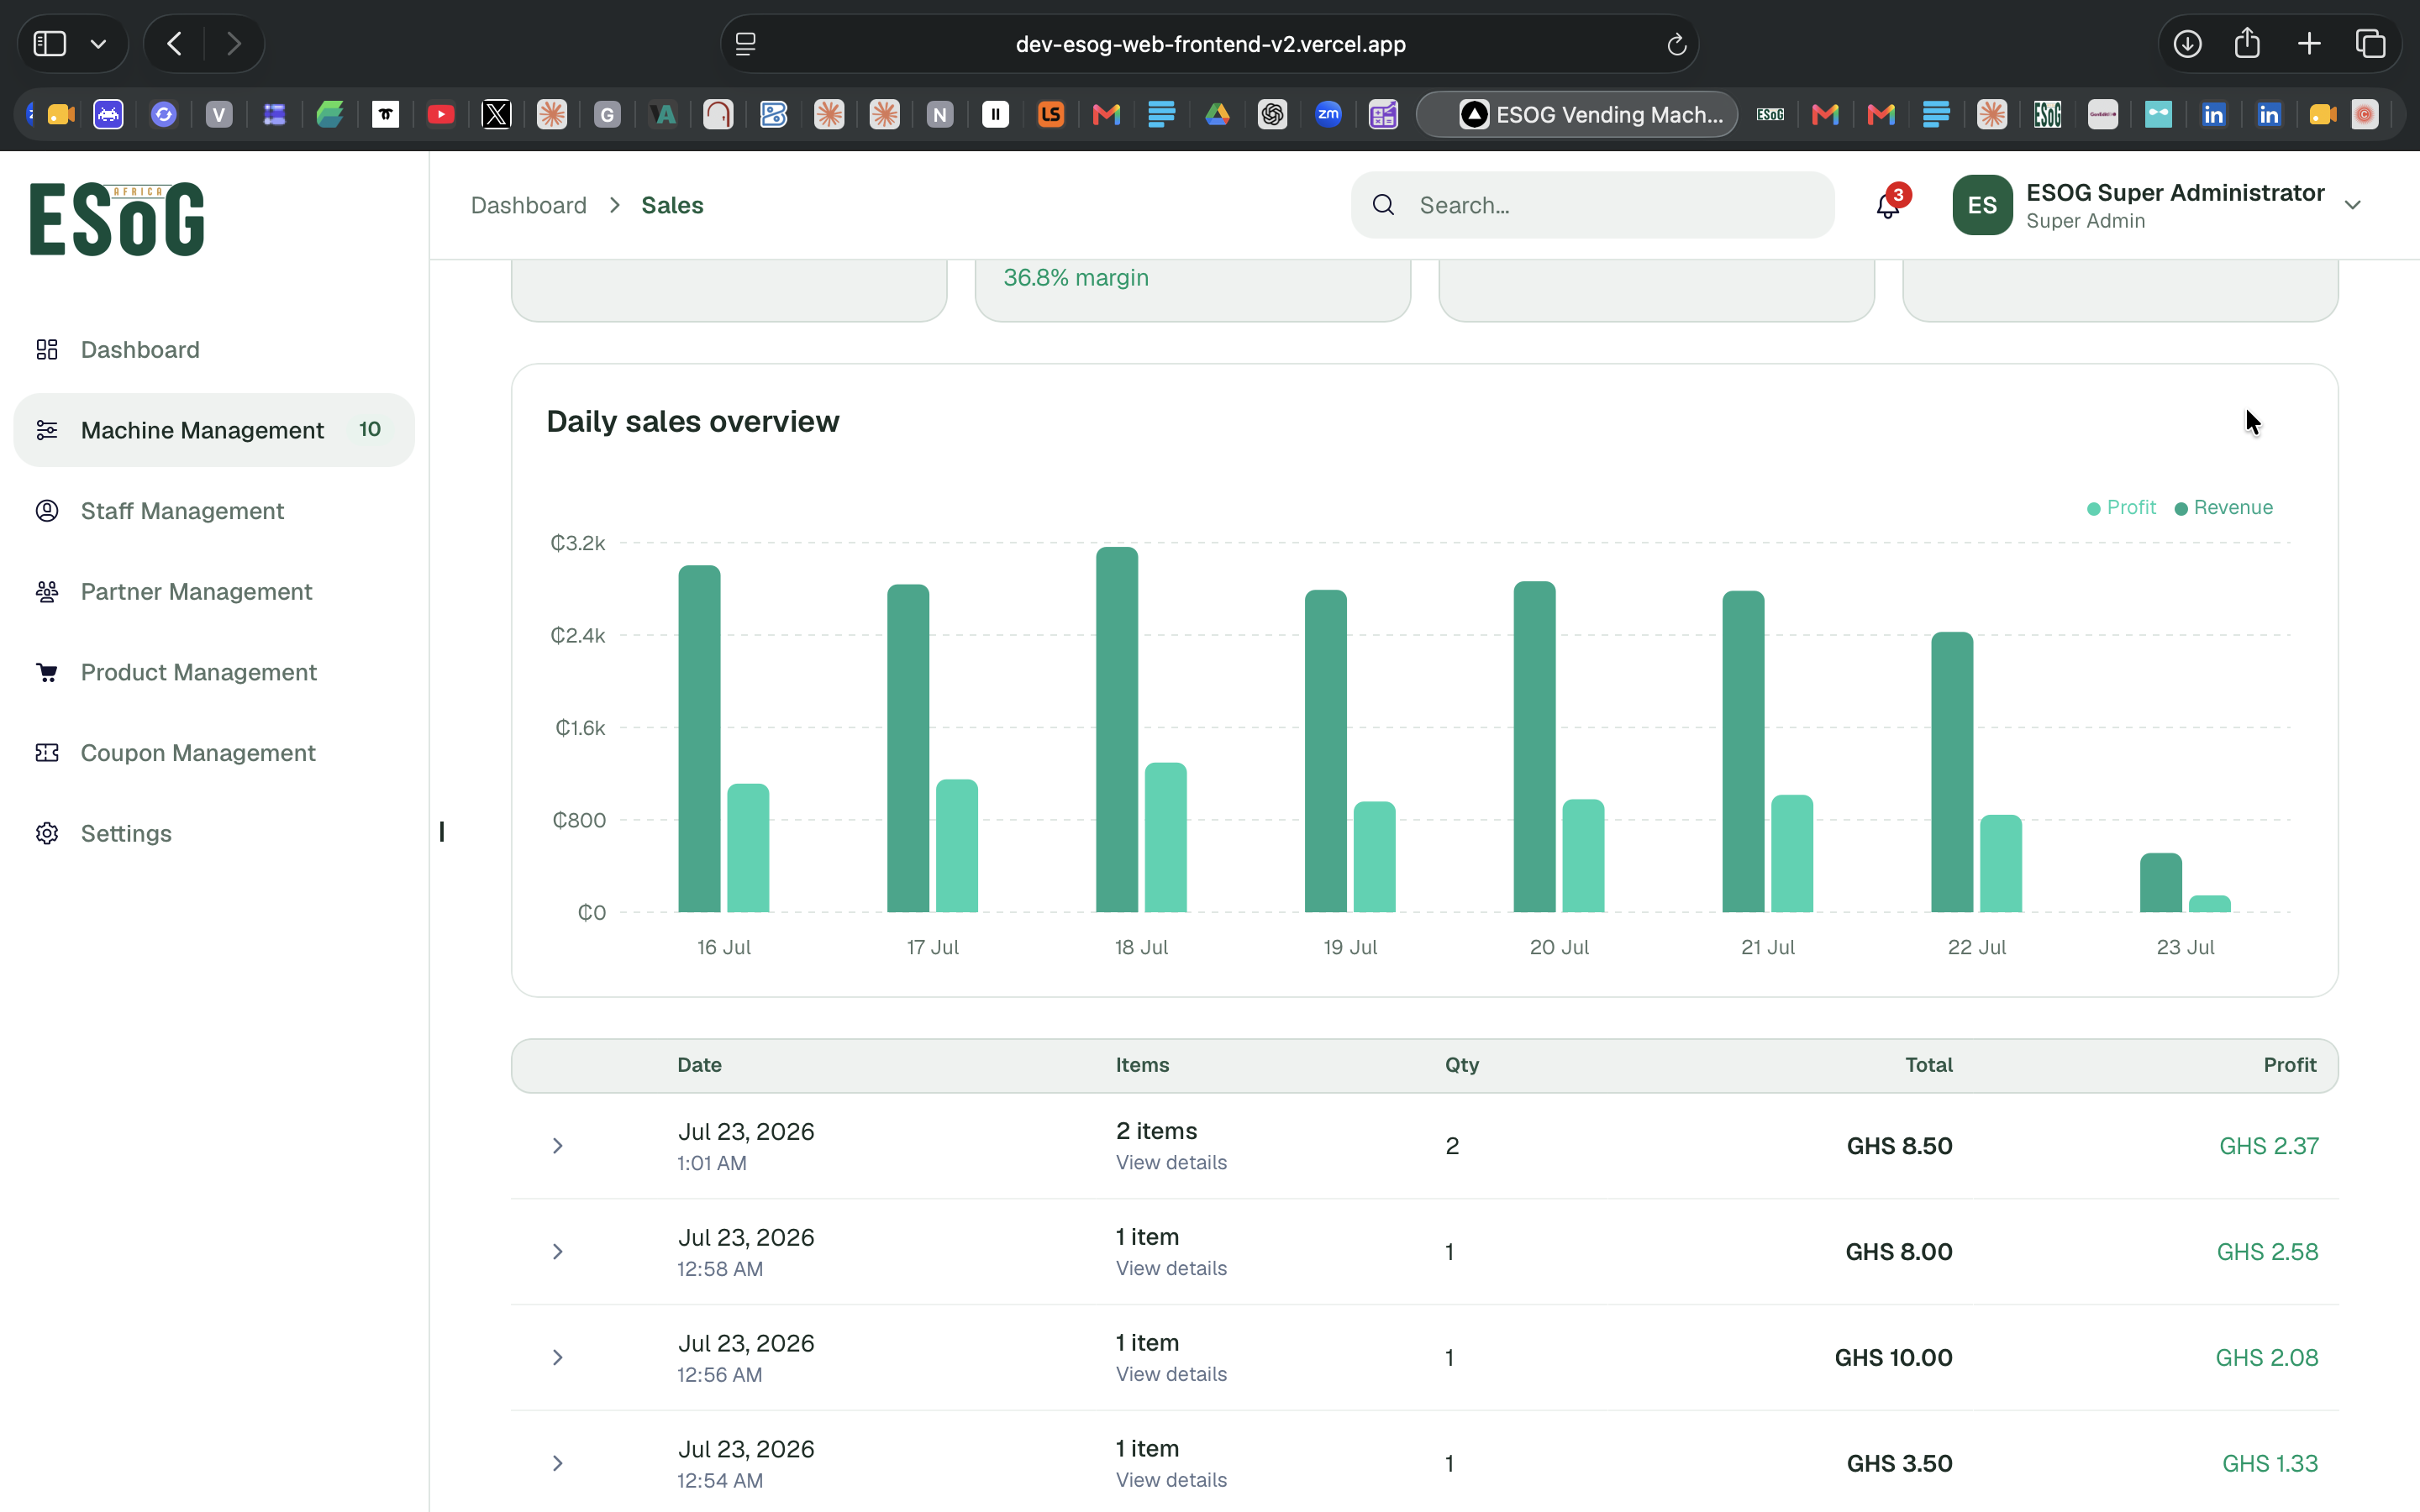The image size is (2420, 1512).
Task: Click the Coupon Management ticket icon
Action: point(47,752)
